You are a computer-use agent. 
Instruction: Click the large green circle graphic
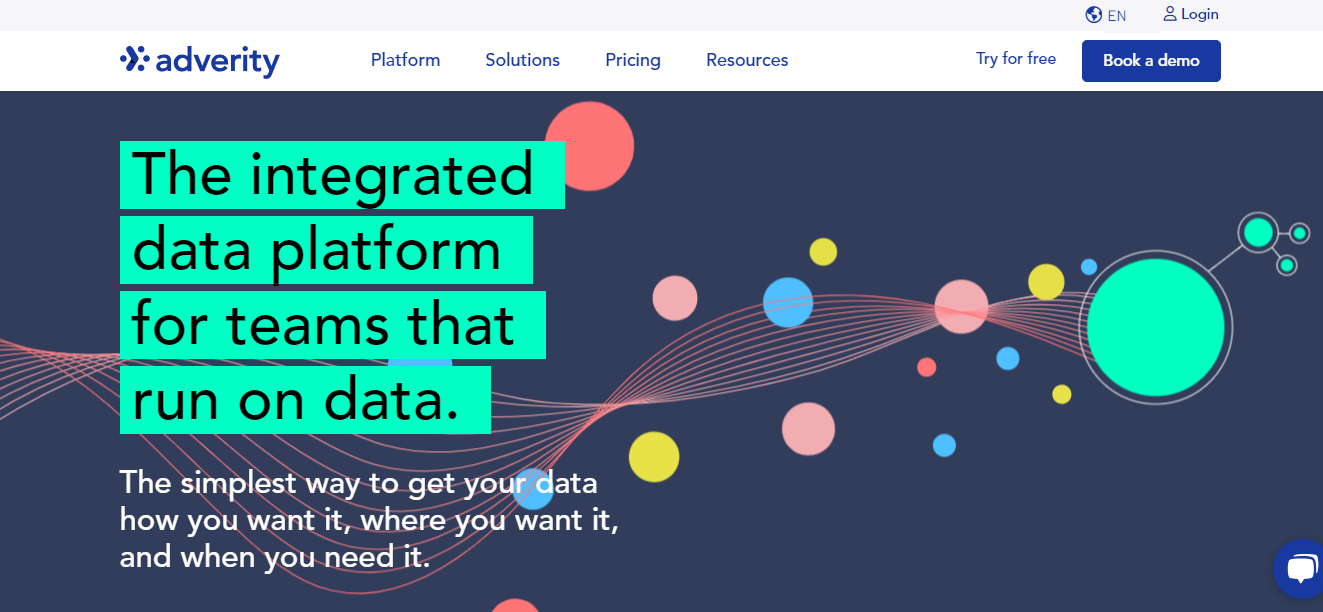[1155, 325]
